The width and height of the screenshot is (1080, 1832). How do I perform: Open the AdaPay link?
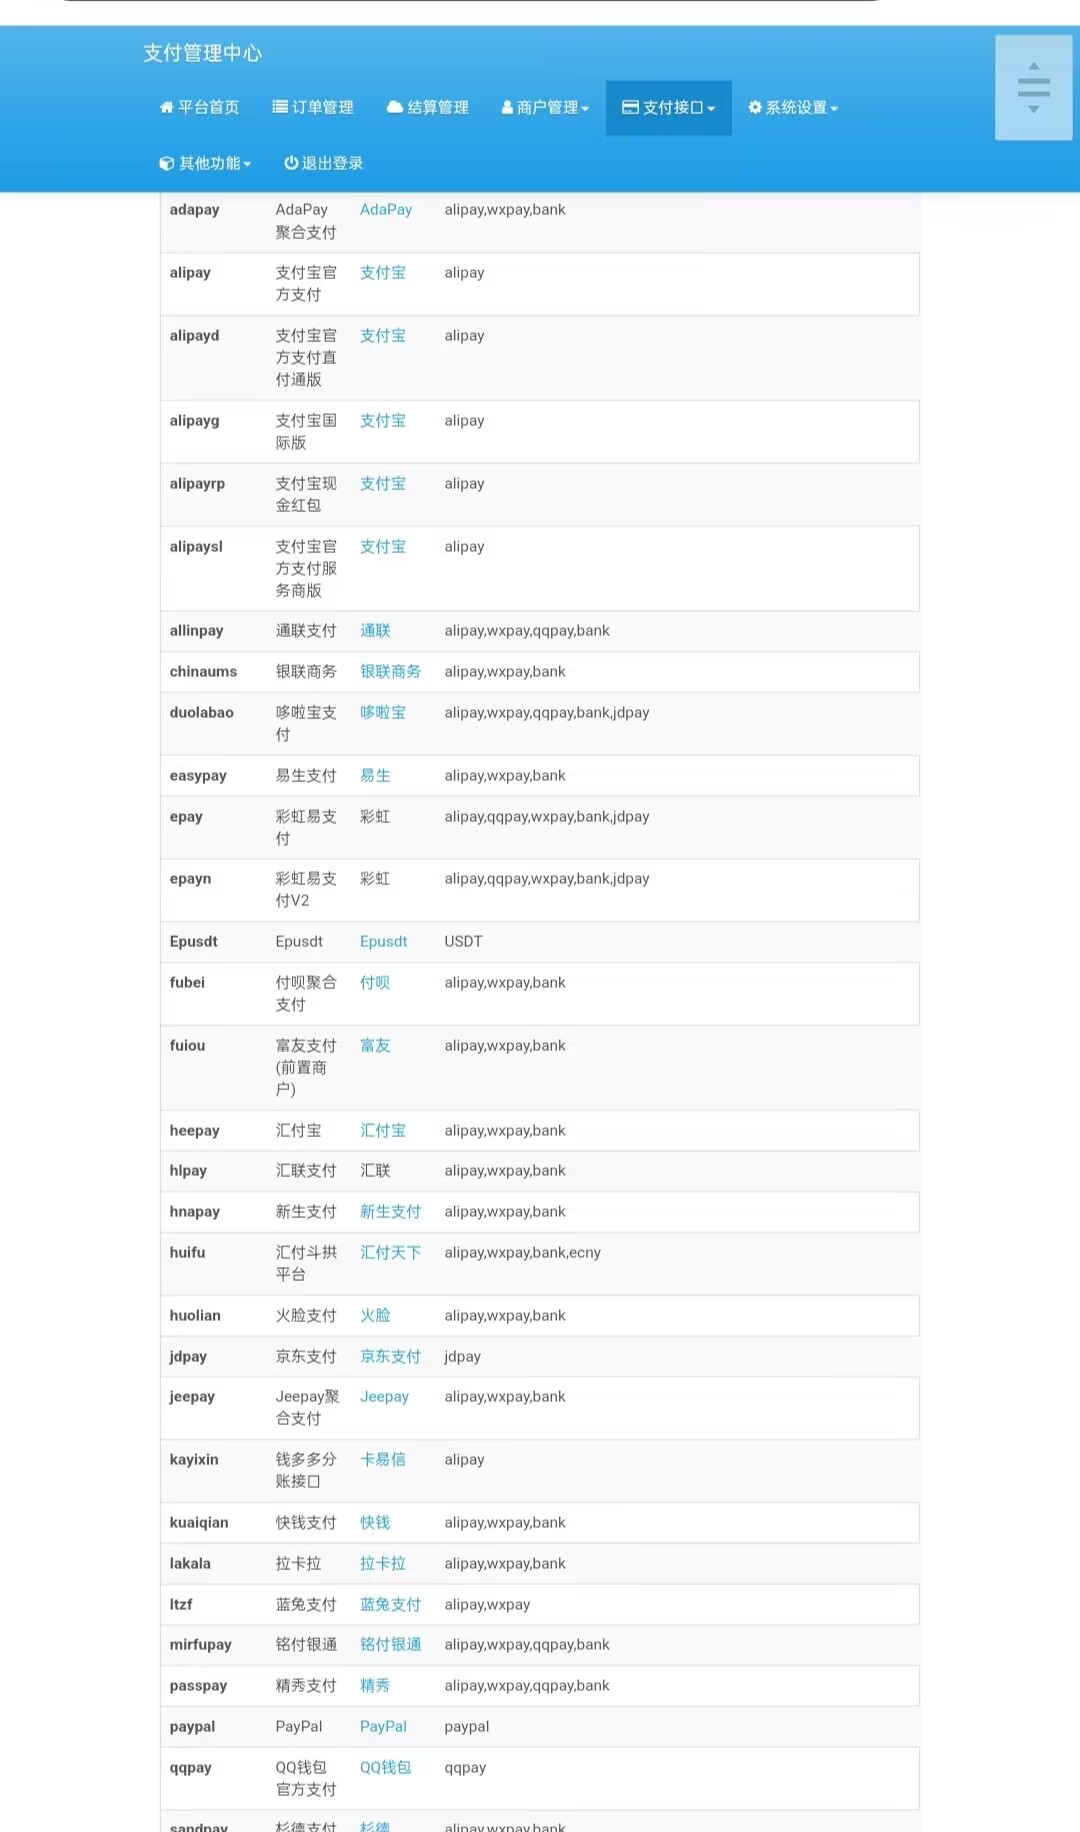(x=386, y=209)
